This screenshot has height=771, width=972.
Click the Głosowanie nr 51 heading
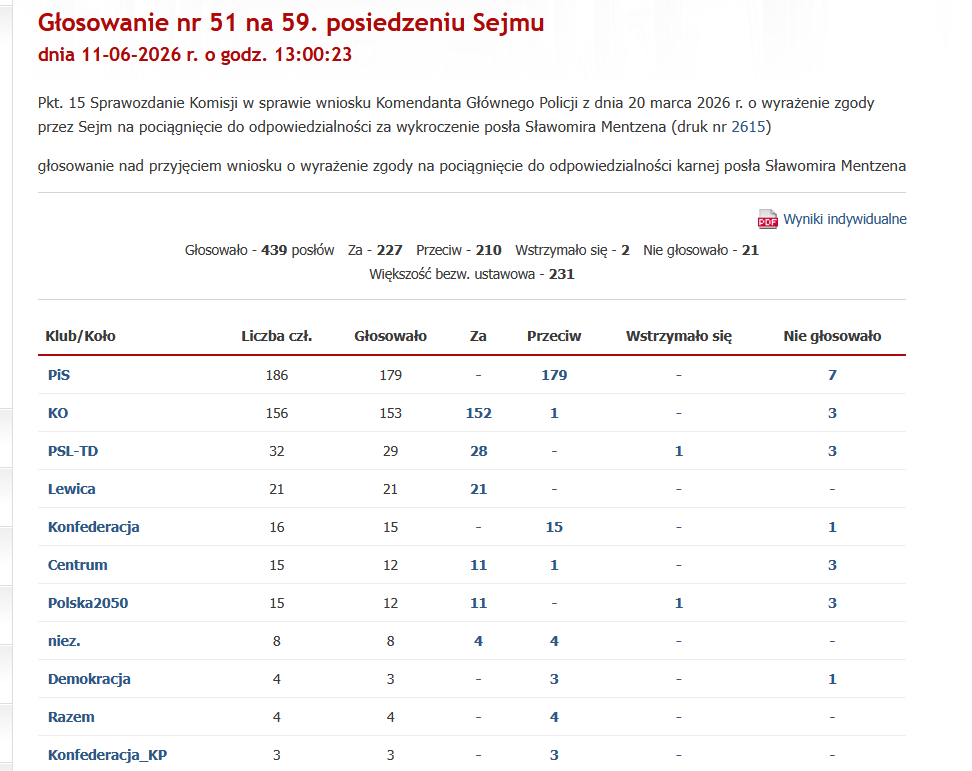coord(291,22)
